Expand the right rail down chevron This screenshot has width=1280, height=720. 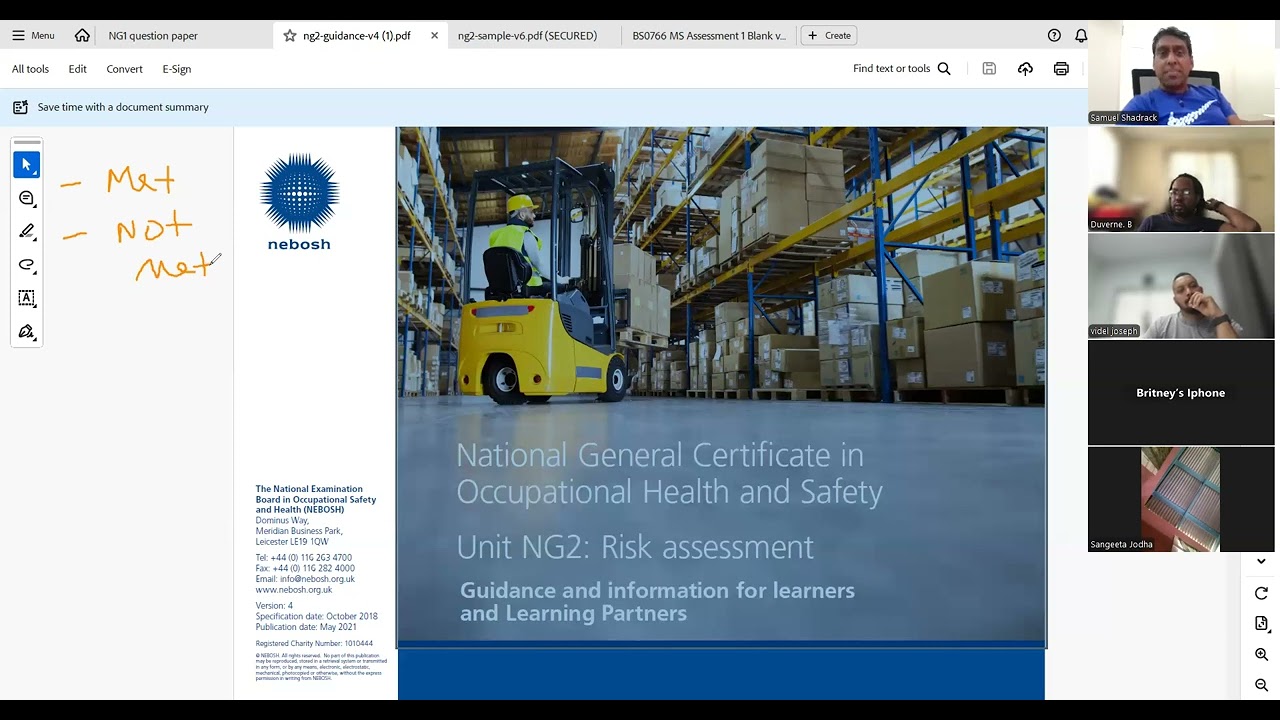point(1261,561)
